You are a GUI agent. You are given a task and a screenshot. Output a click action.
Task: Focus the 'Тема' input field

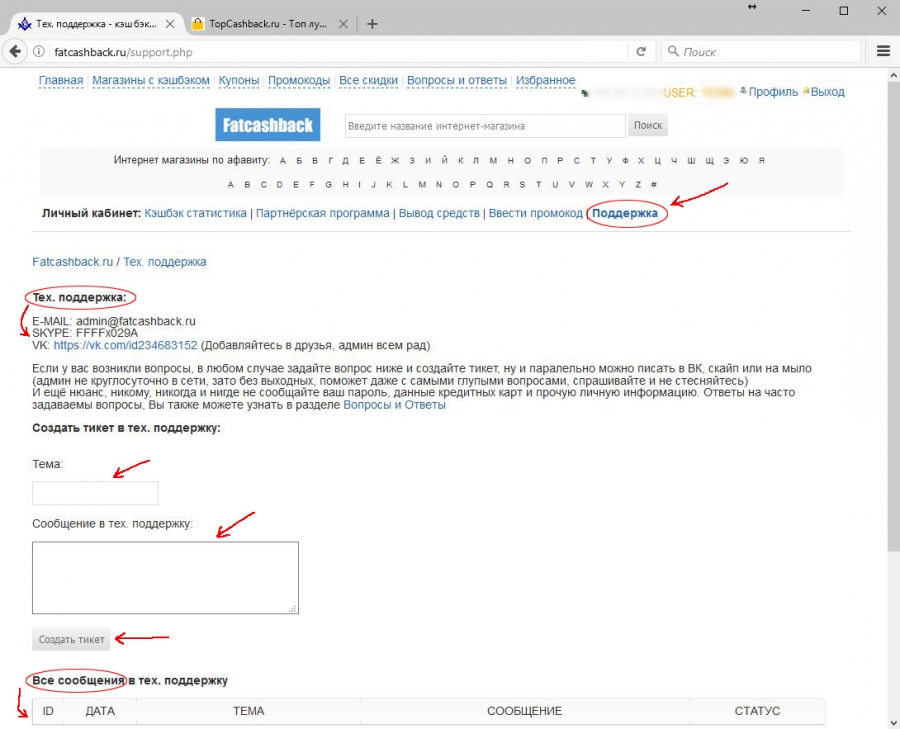(95, 493)
